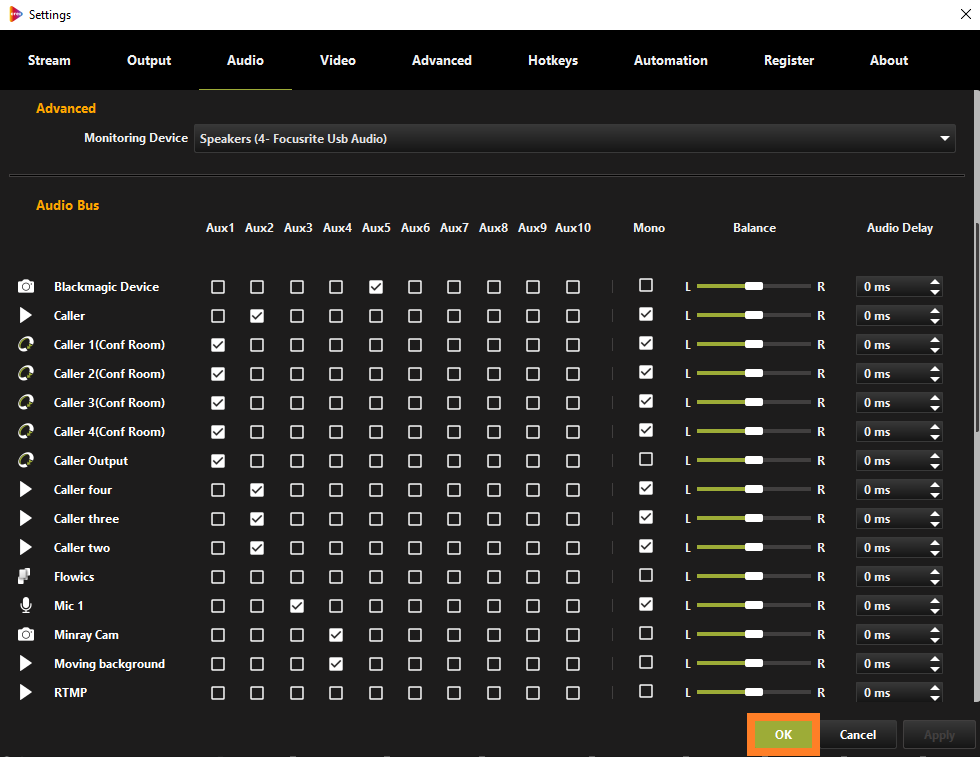Decrease audio delay for Flowics

click(x=934, y=581)
